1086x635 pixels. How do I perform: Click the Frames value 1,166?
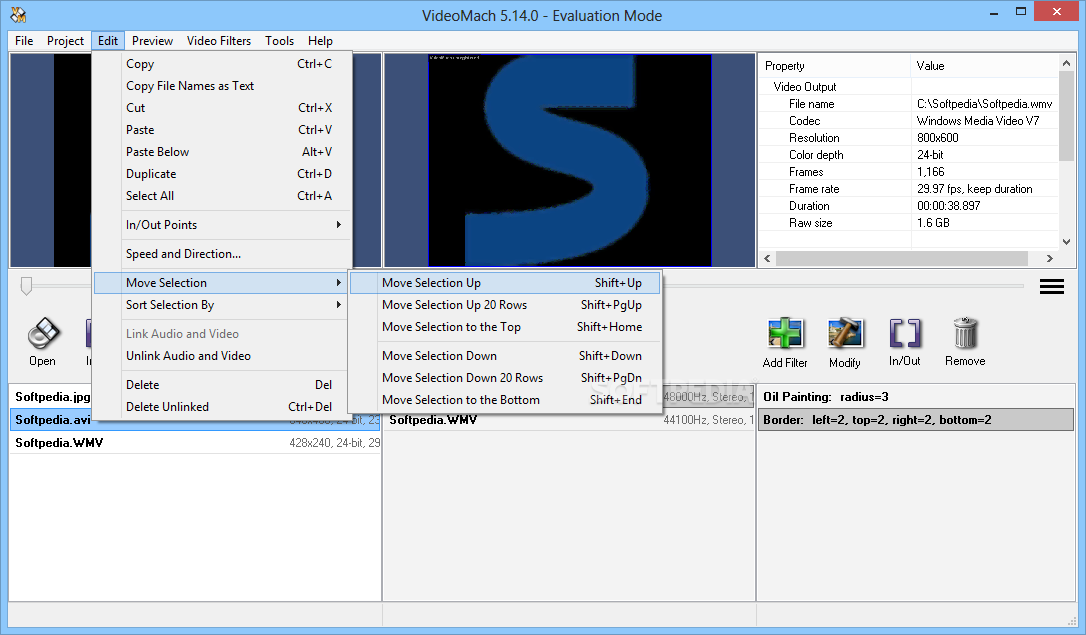click(x=930, y=172)
